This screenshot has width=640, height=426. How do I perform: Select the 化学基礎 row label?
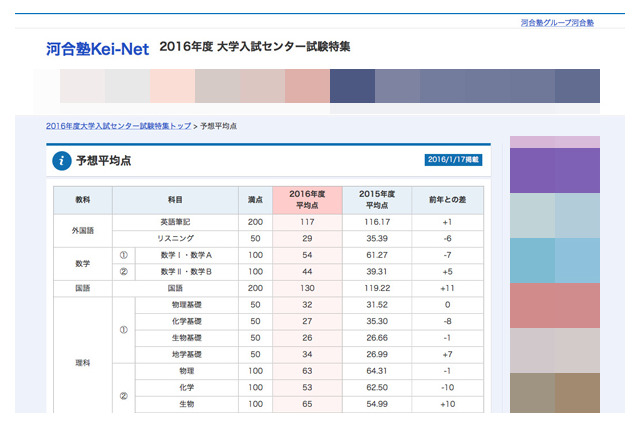tap(187, 322)
